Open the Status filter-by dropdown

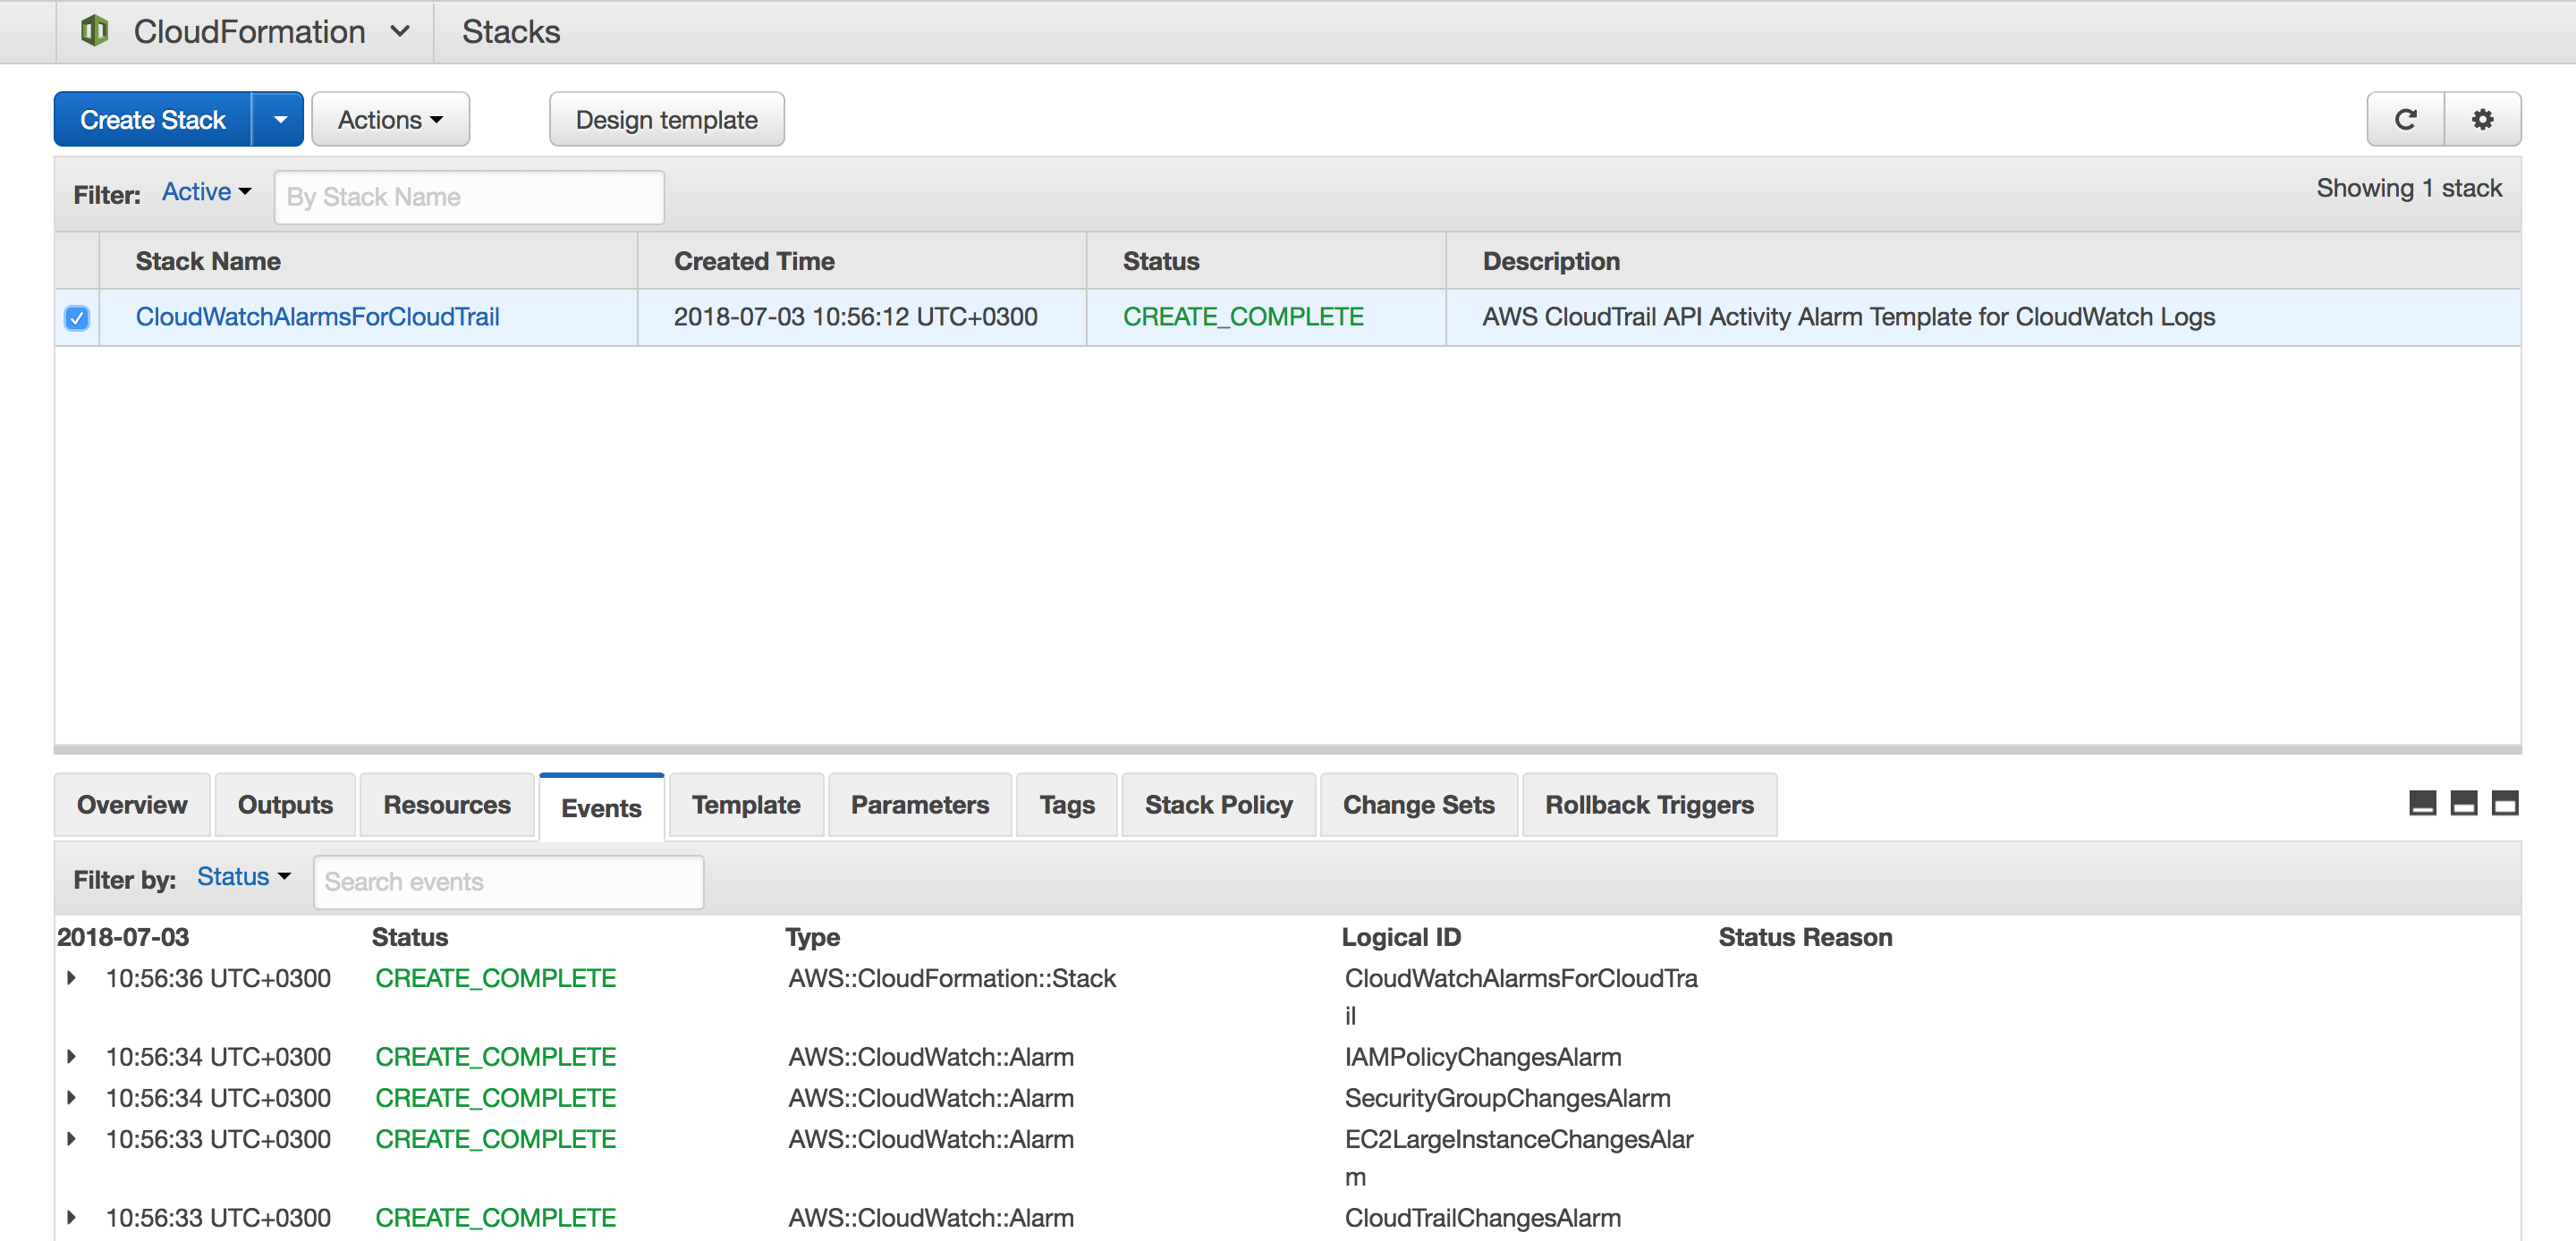(243, 877)
